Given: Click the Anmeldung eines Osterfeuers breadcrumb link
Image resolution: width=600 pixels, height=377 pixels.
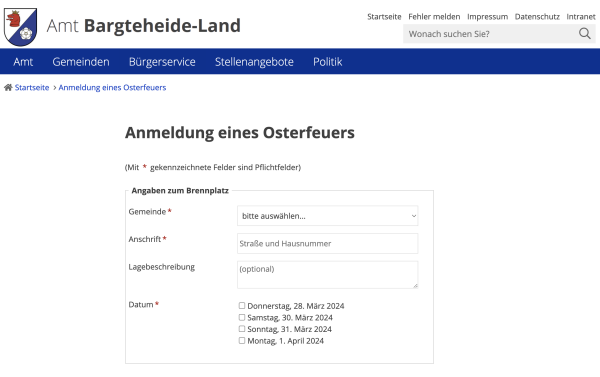Looking at the screenshot, I should point(112,88).
